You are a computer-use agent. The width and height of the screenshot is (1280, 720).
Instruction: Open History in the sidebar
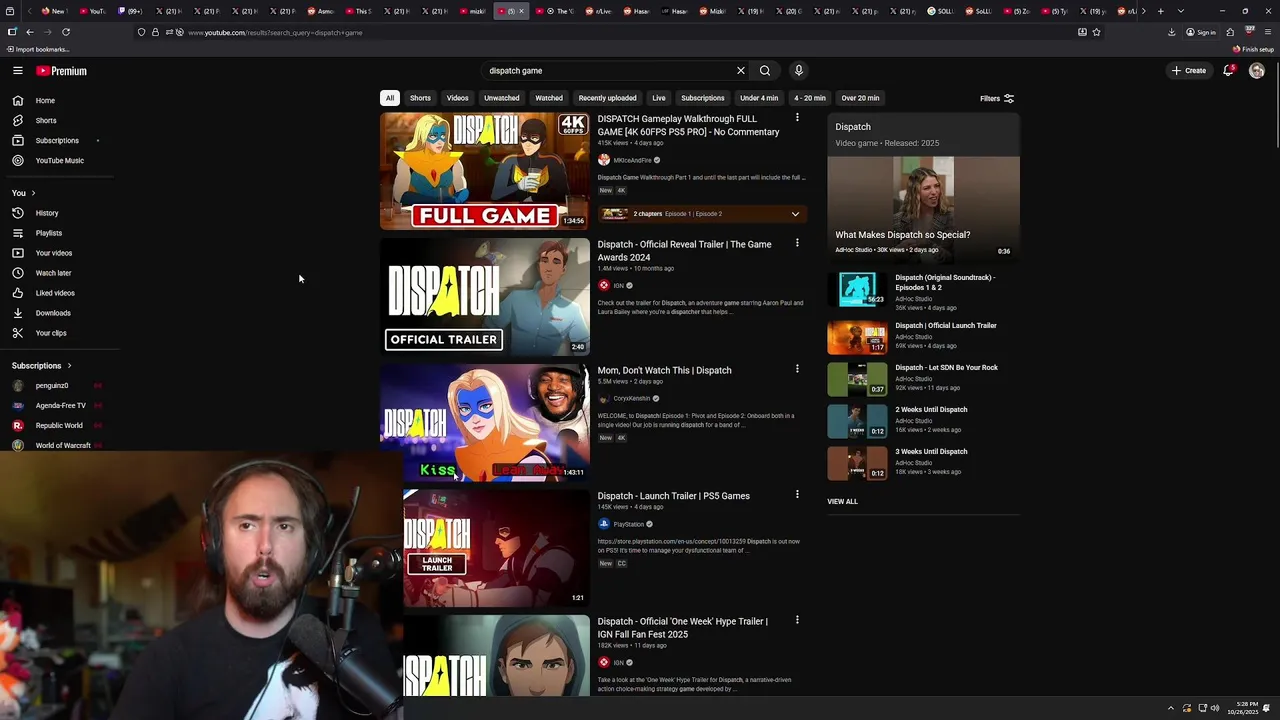[46, 213]
